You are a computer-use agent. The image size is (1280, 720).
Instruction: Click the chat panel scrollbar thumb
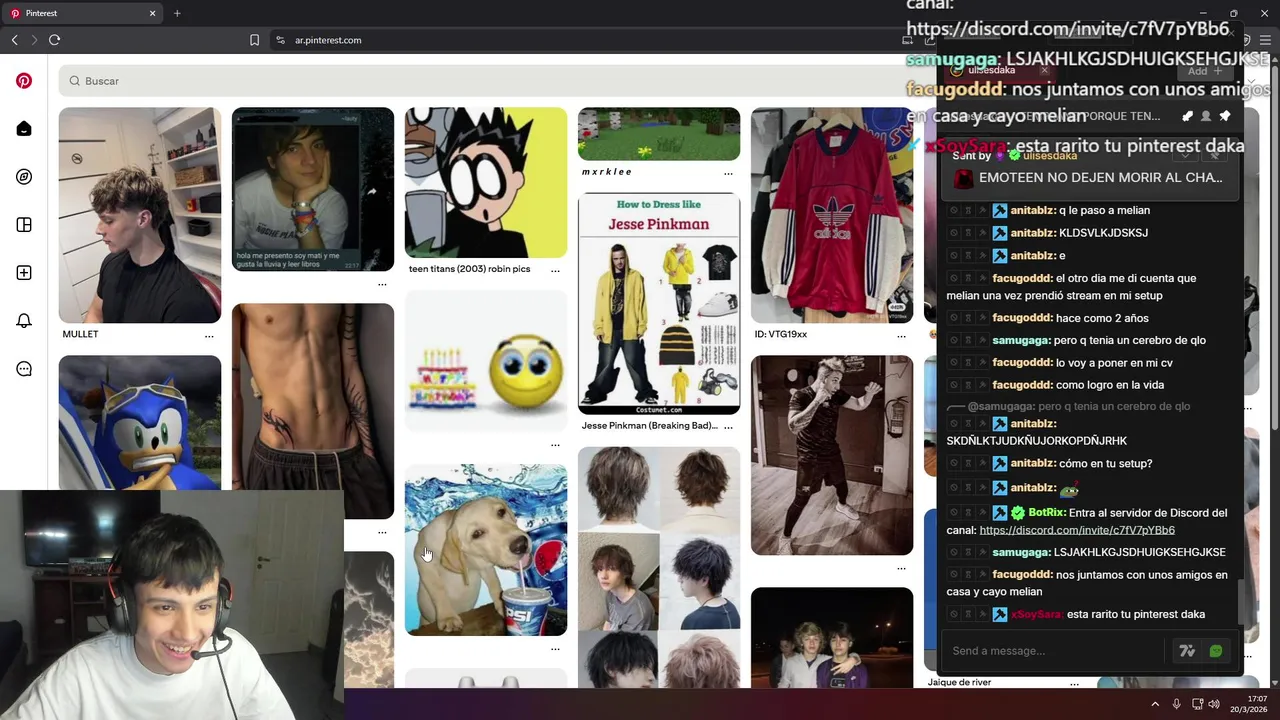click(x=1243, y=601)
